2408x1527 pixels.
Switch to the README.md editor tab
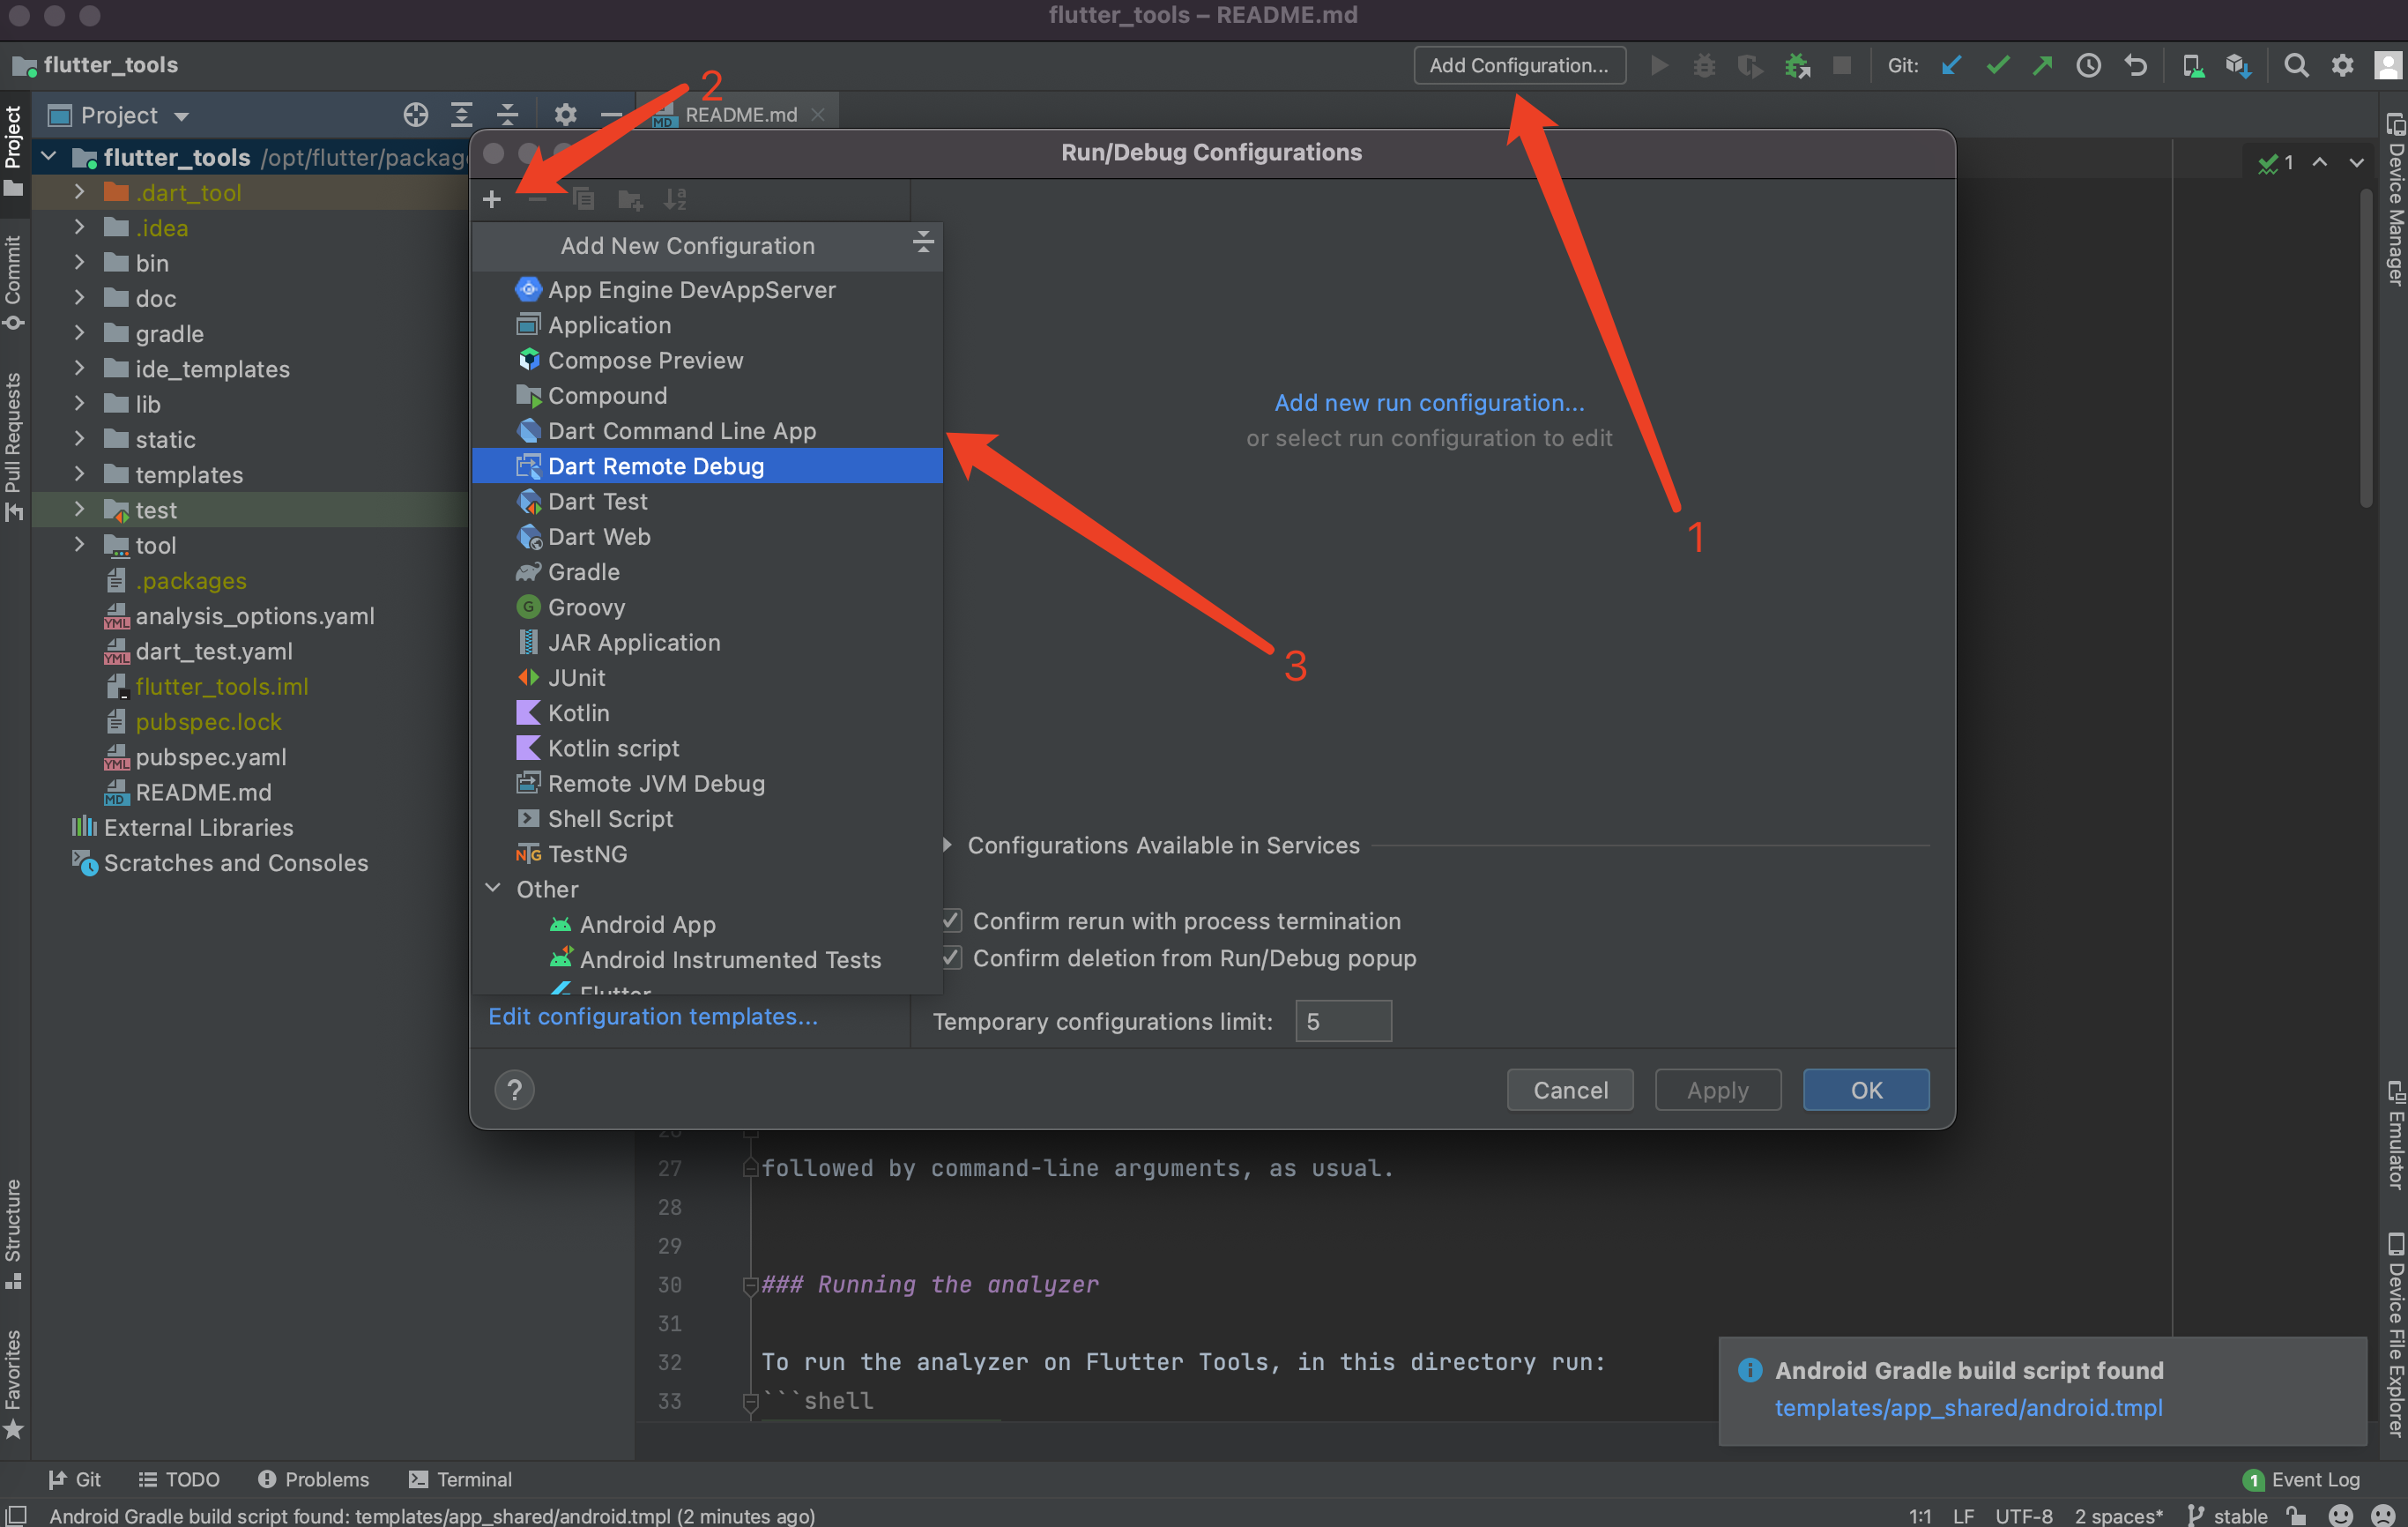[x=740, y=115]
